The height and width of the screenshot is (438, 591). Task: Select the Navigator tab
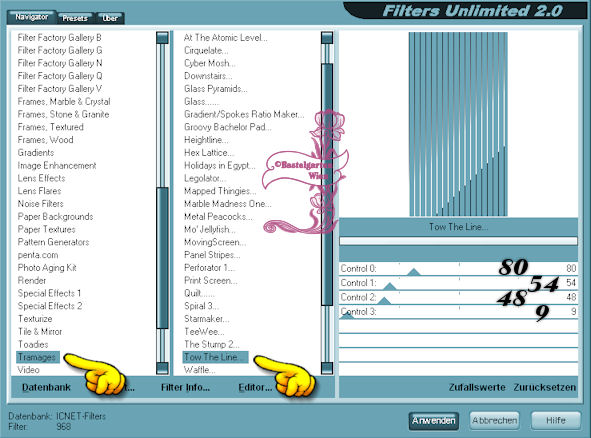(x=32, y=17)
